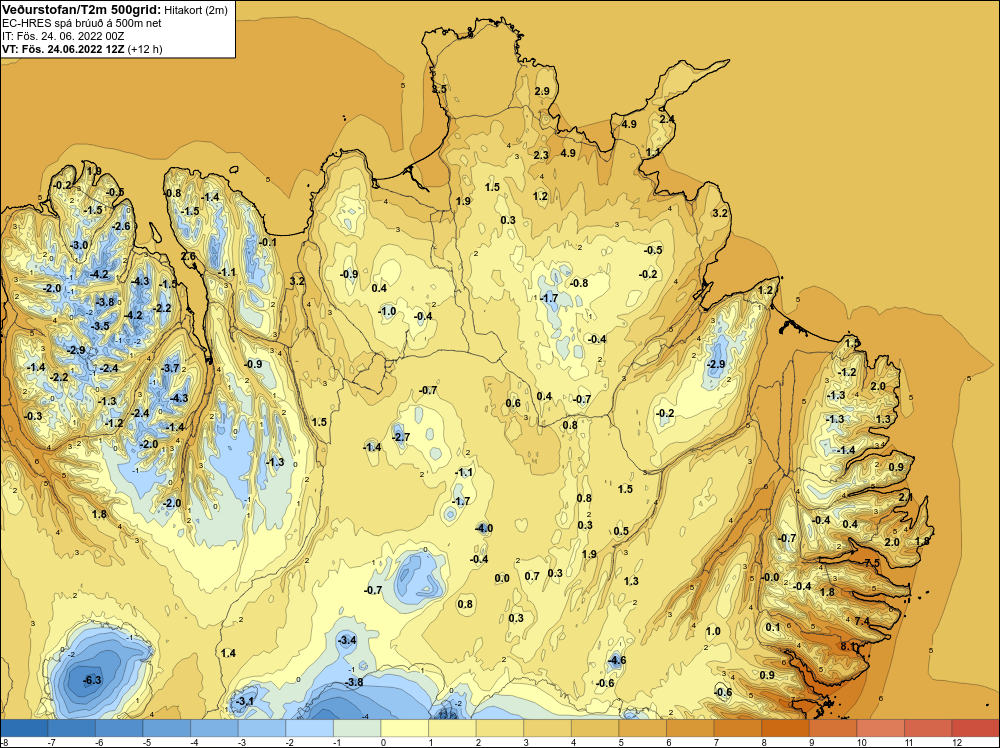The height and width of the screenshot is (748, 1000).
Task: Click the '2.3' temperature value
Action: pyautogui.click(x=541, y=155)
